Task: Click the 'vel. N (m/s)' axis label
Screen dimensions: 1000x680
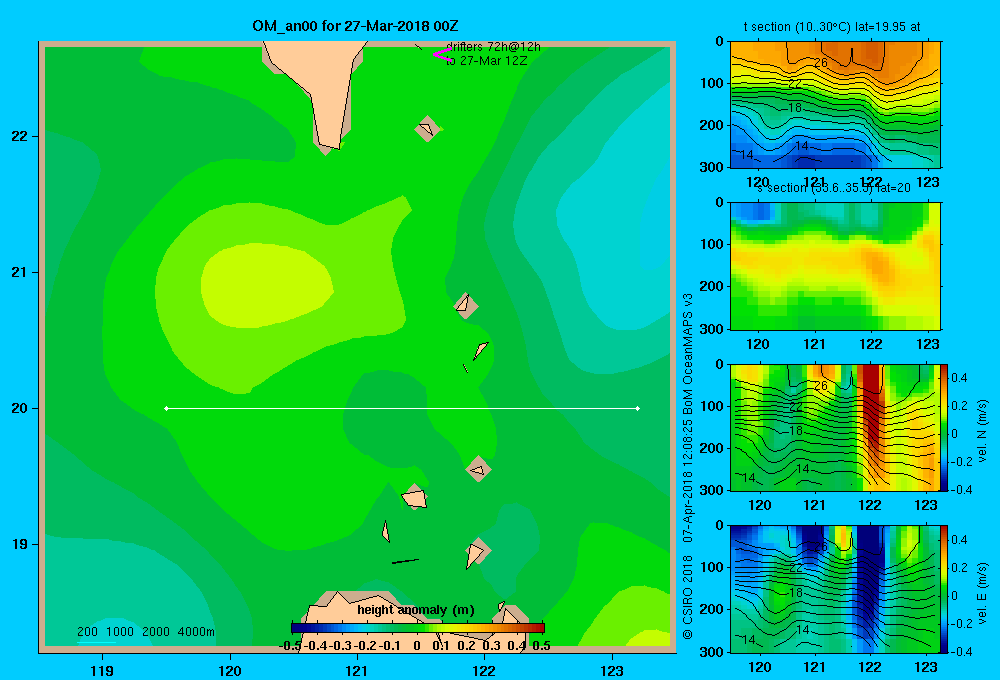Action: [983, 431]
